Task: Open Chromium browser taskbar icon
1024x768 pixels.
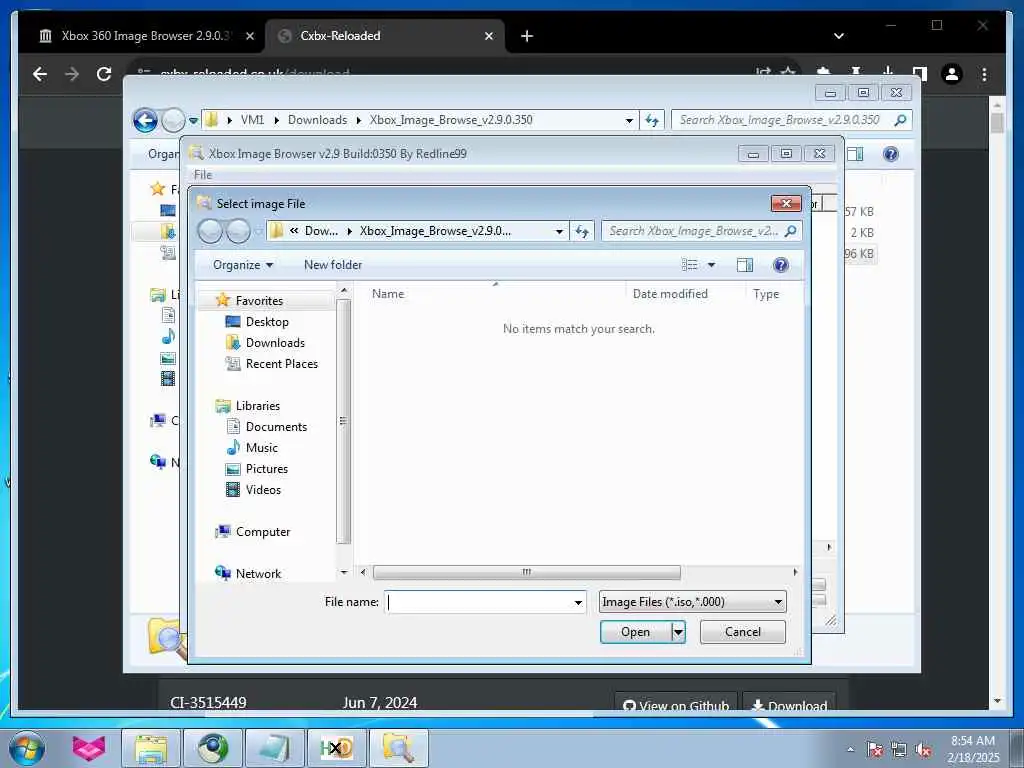Action: (x=213, y=748)
